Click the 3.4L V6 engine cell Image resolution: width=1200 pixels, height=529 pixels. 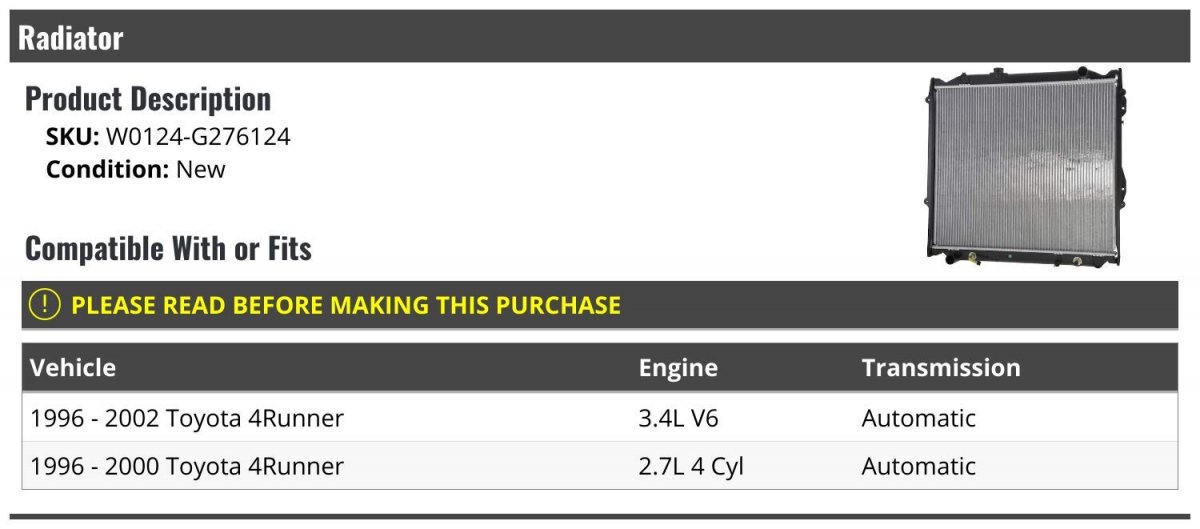(x=678, y=418)
